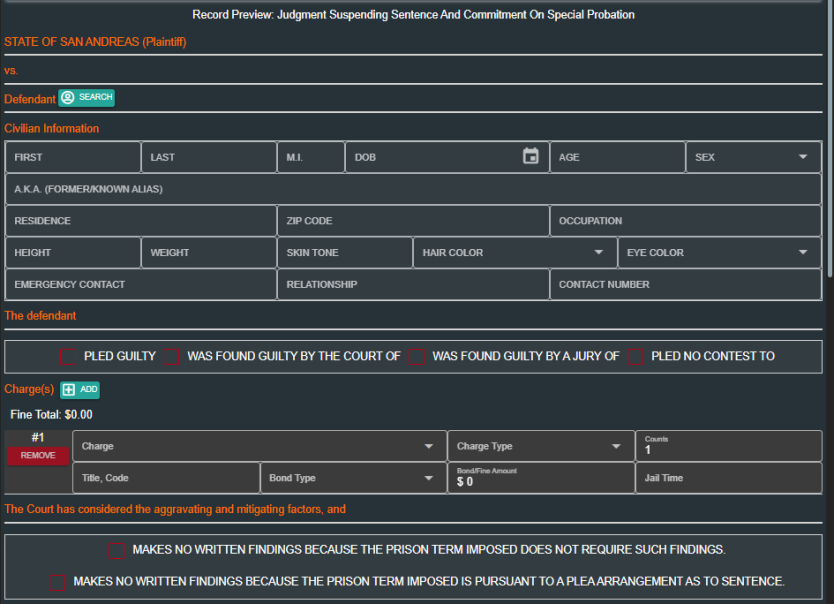Screen dimensions: 834x604
Task: Check WAS FOUND GUILTY BY A JURY OF
Action: [x=416, y=356]
